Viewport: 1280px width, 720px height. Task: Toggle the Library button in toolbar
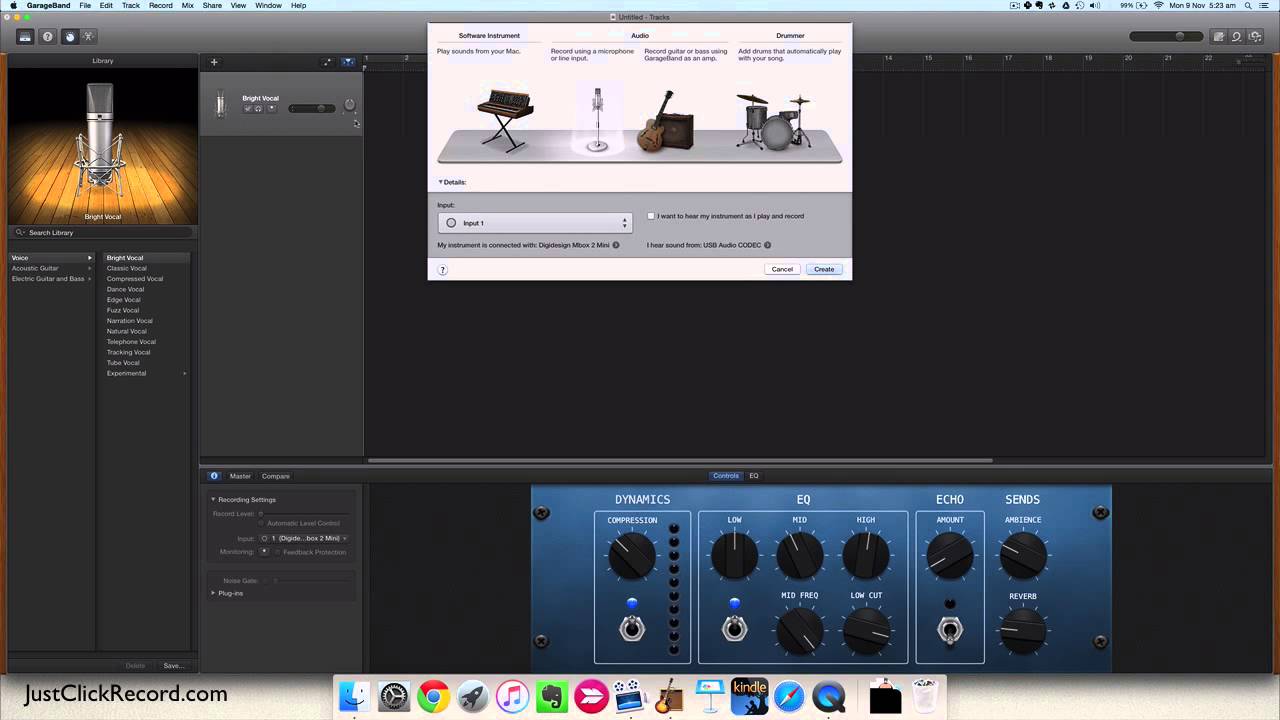pos(25,37)
